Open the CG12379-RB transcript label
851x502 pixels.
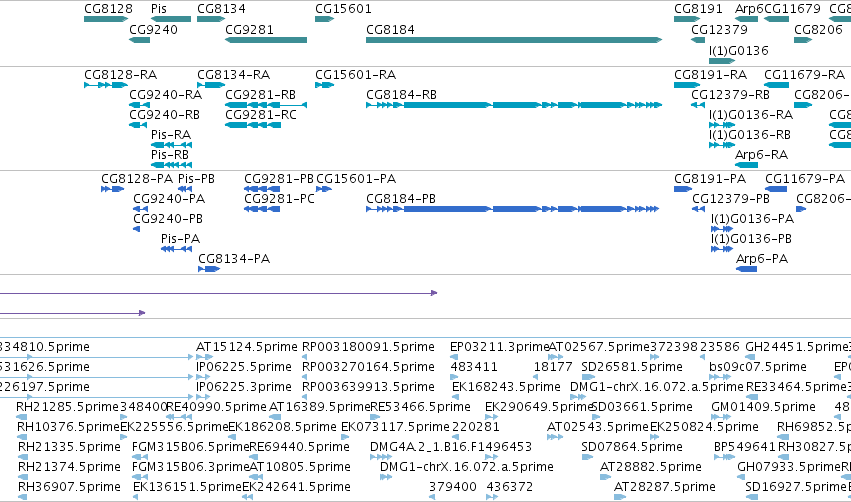click(x=731, y=94)
